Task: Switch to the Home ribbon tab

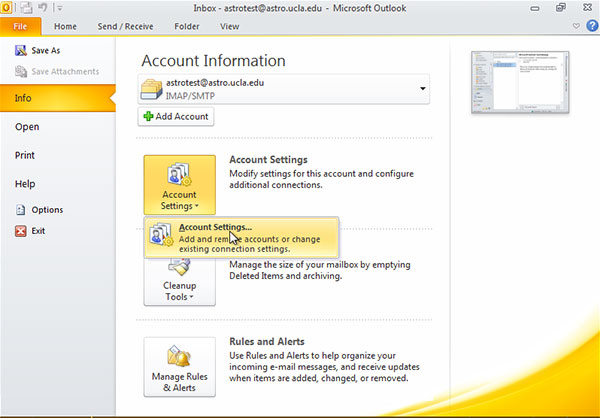Action: coord(65,26)
